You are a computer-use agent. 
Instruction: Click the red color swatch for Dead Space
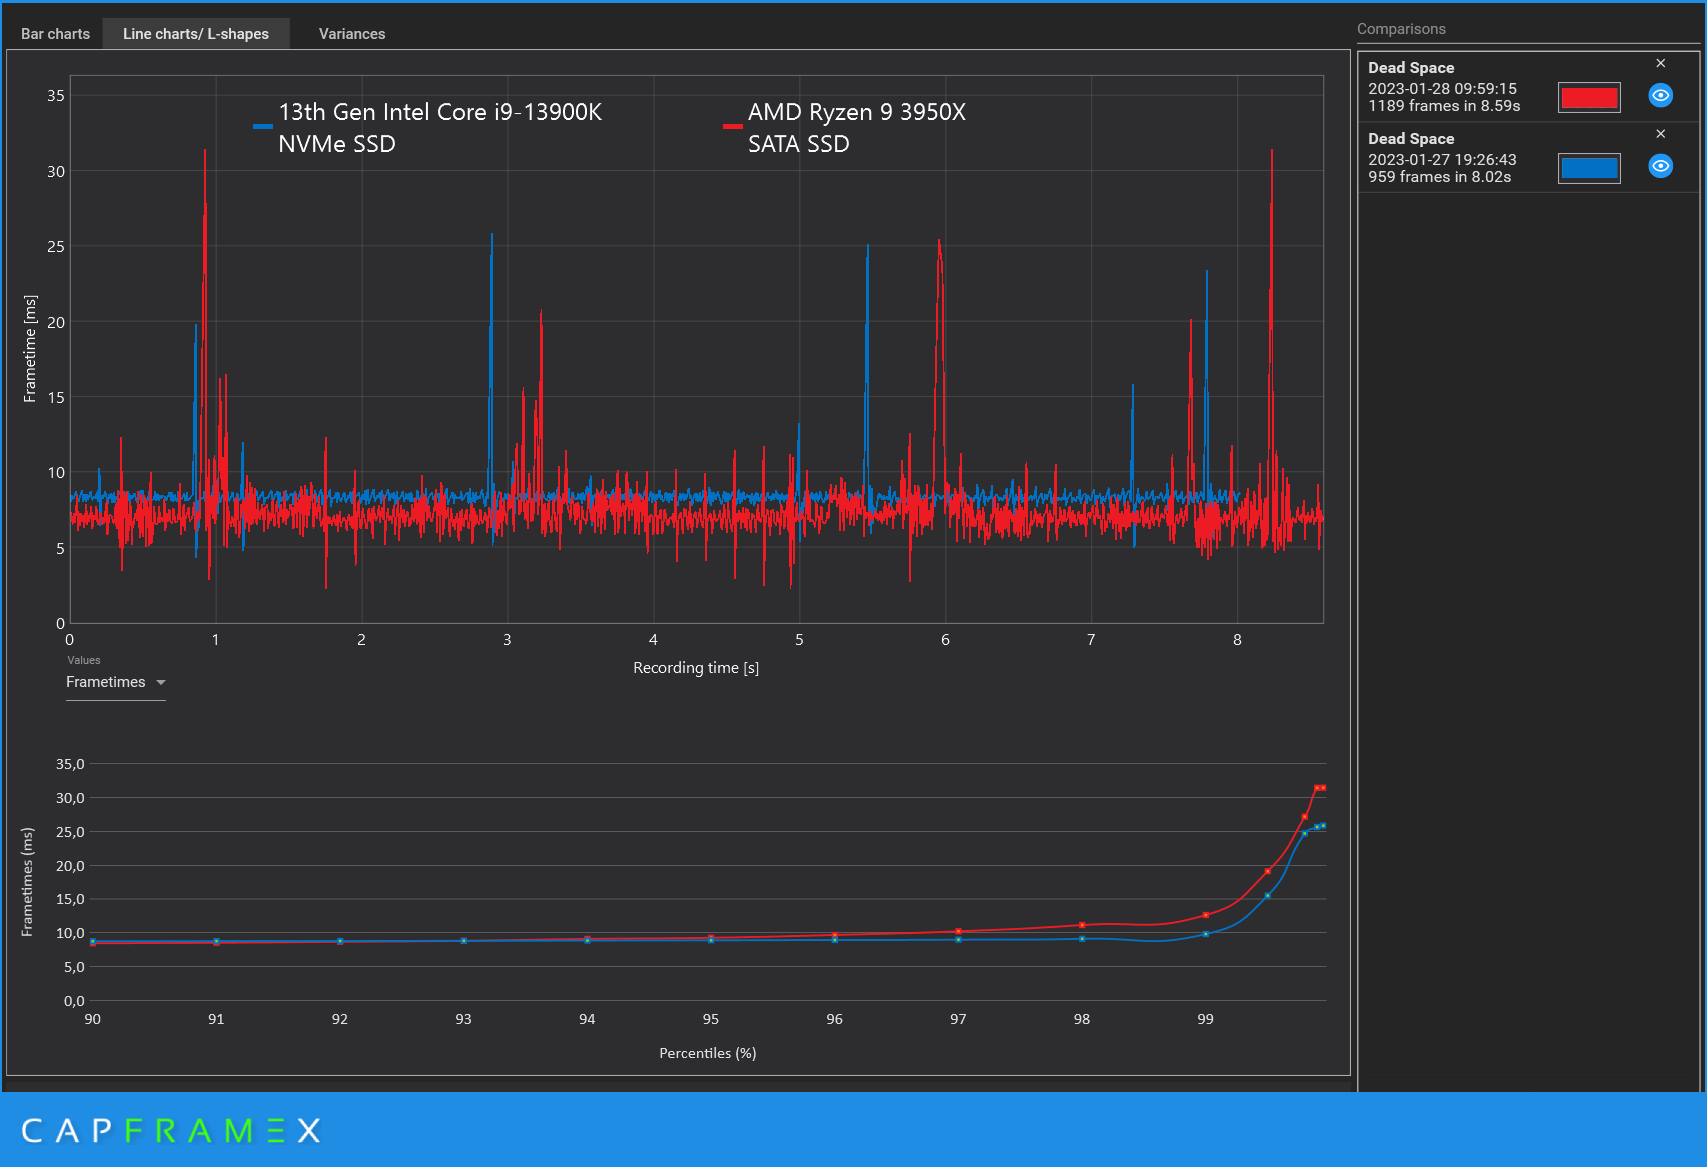pyautogui.click(x=1589, y=97)
